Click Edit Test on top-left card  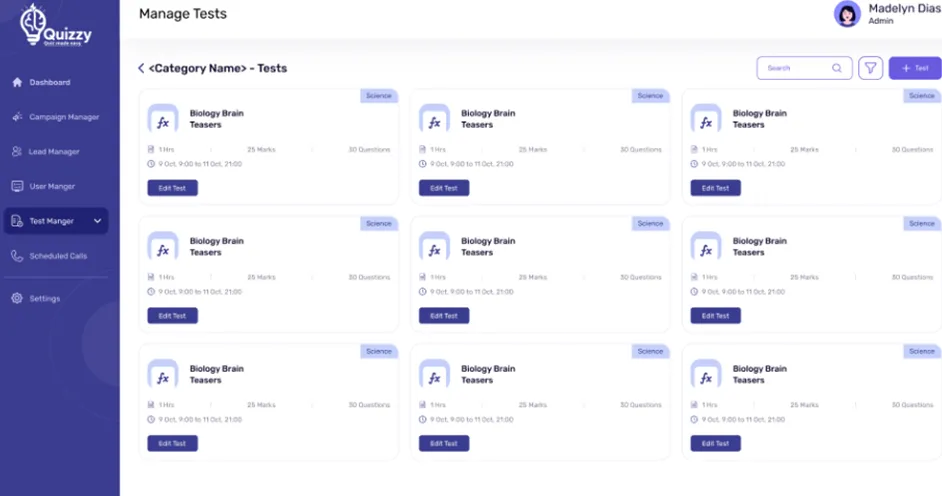172,188
